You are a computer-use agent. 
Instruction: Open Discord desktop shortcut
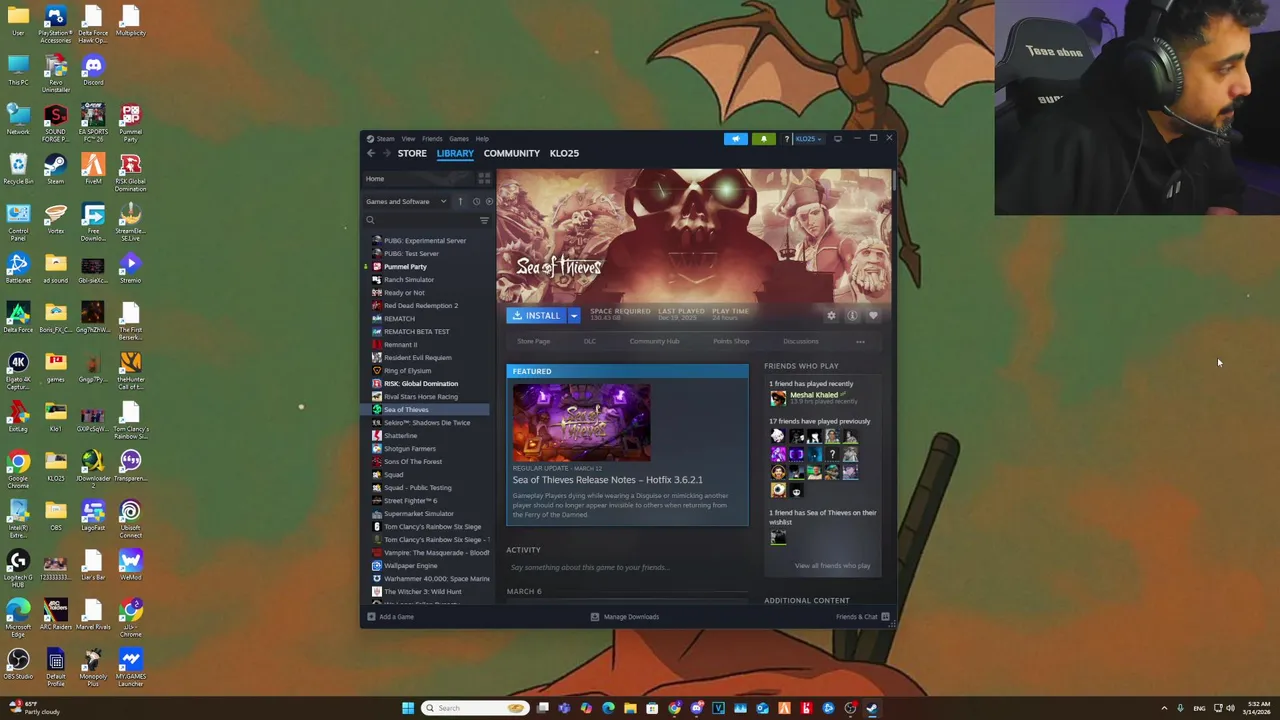pos(93,72)
